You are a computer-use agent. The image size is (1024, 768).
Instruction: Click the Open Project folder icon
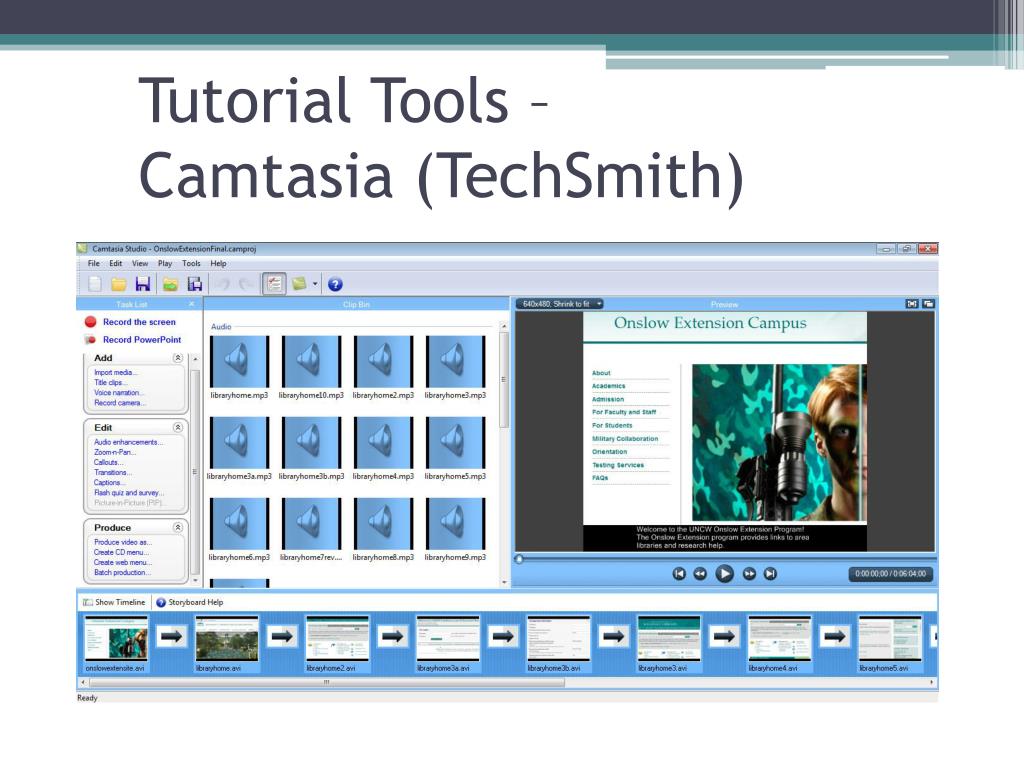coord(118,283)
